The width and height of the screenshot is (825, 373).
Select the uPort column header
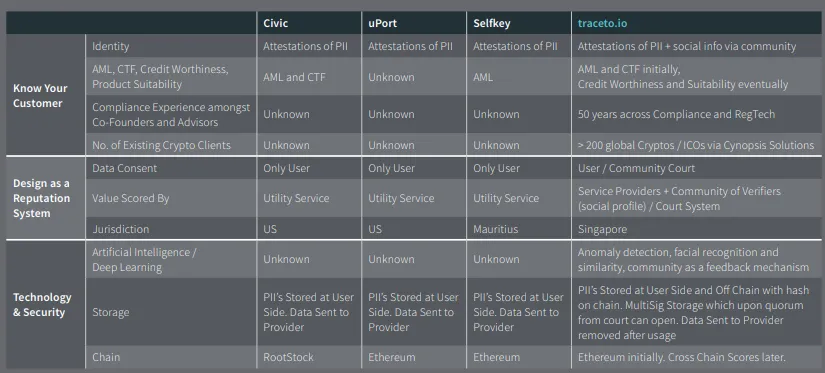(x=383, y=23)
